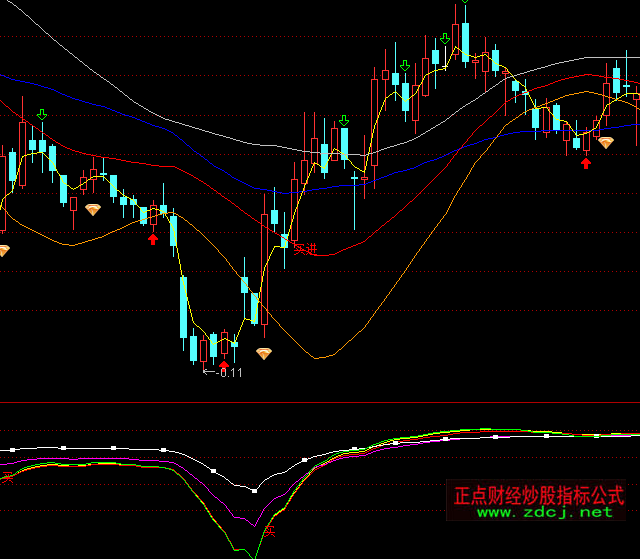Click the white square marker at white line's trough
This screenshot has height=559, width=640.
(254, 490)
